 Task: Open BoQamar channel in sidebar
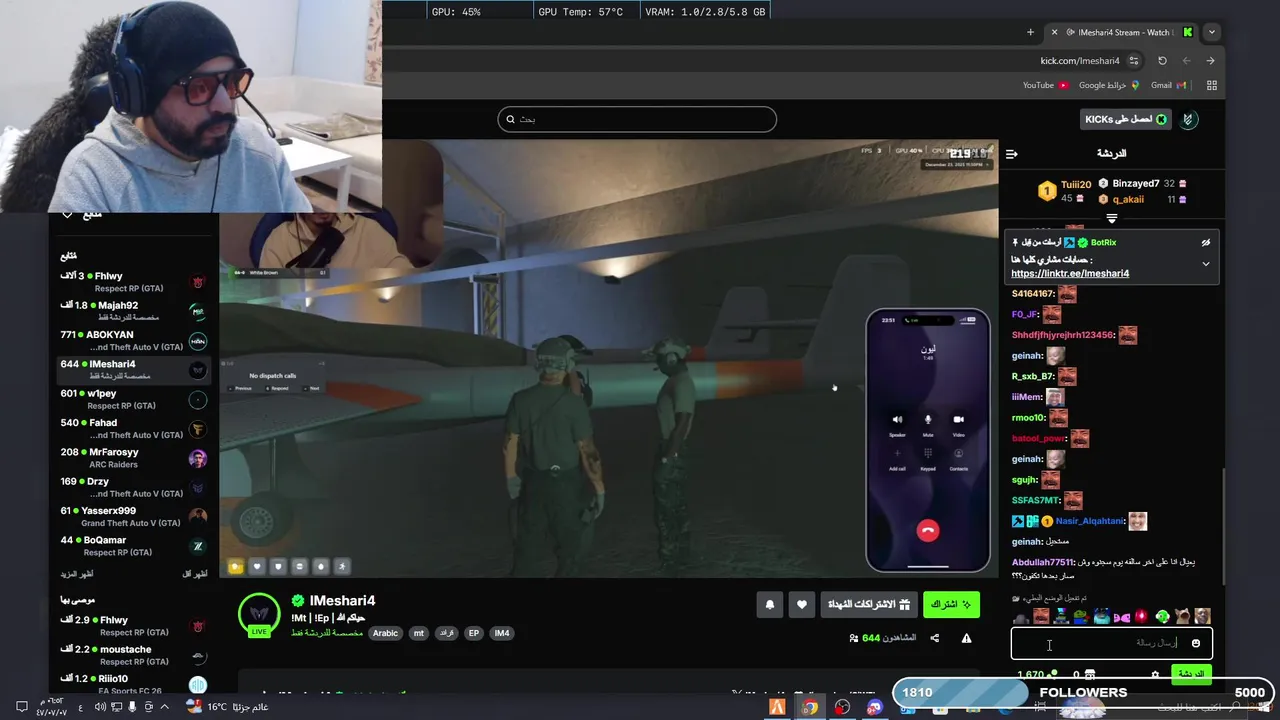(x=133, y=546)
